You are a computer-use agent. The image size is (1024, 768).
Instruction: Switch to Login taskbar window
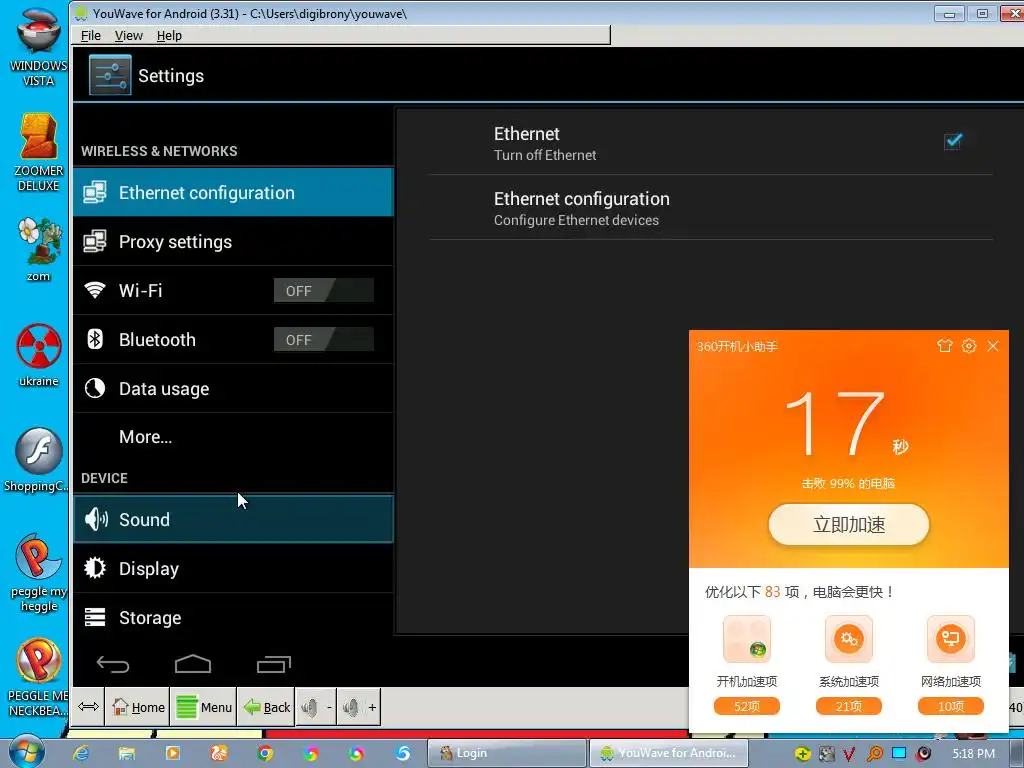click(507, 753)
